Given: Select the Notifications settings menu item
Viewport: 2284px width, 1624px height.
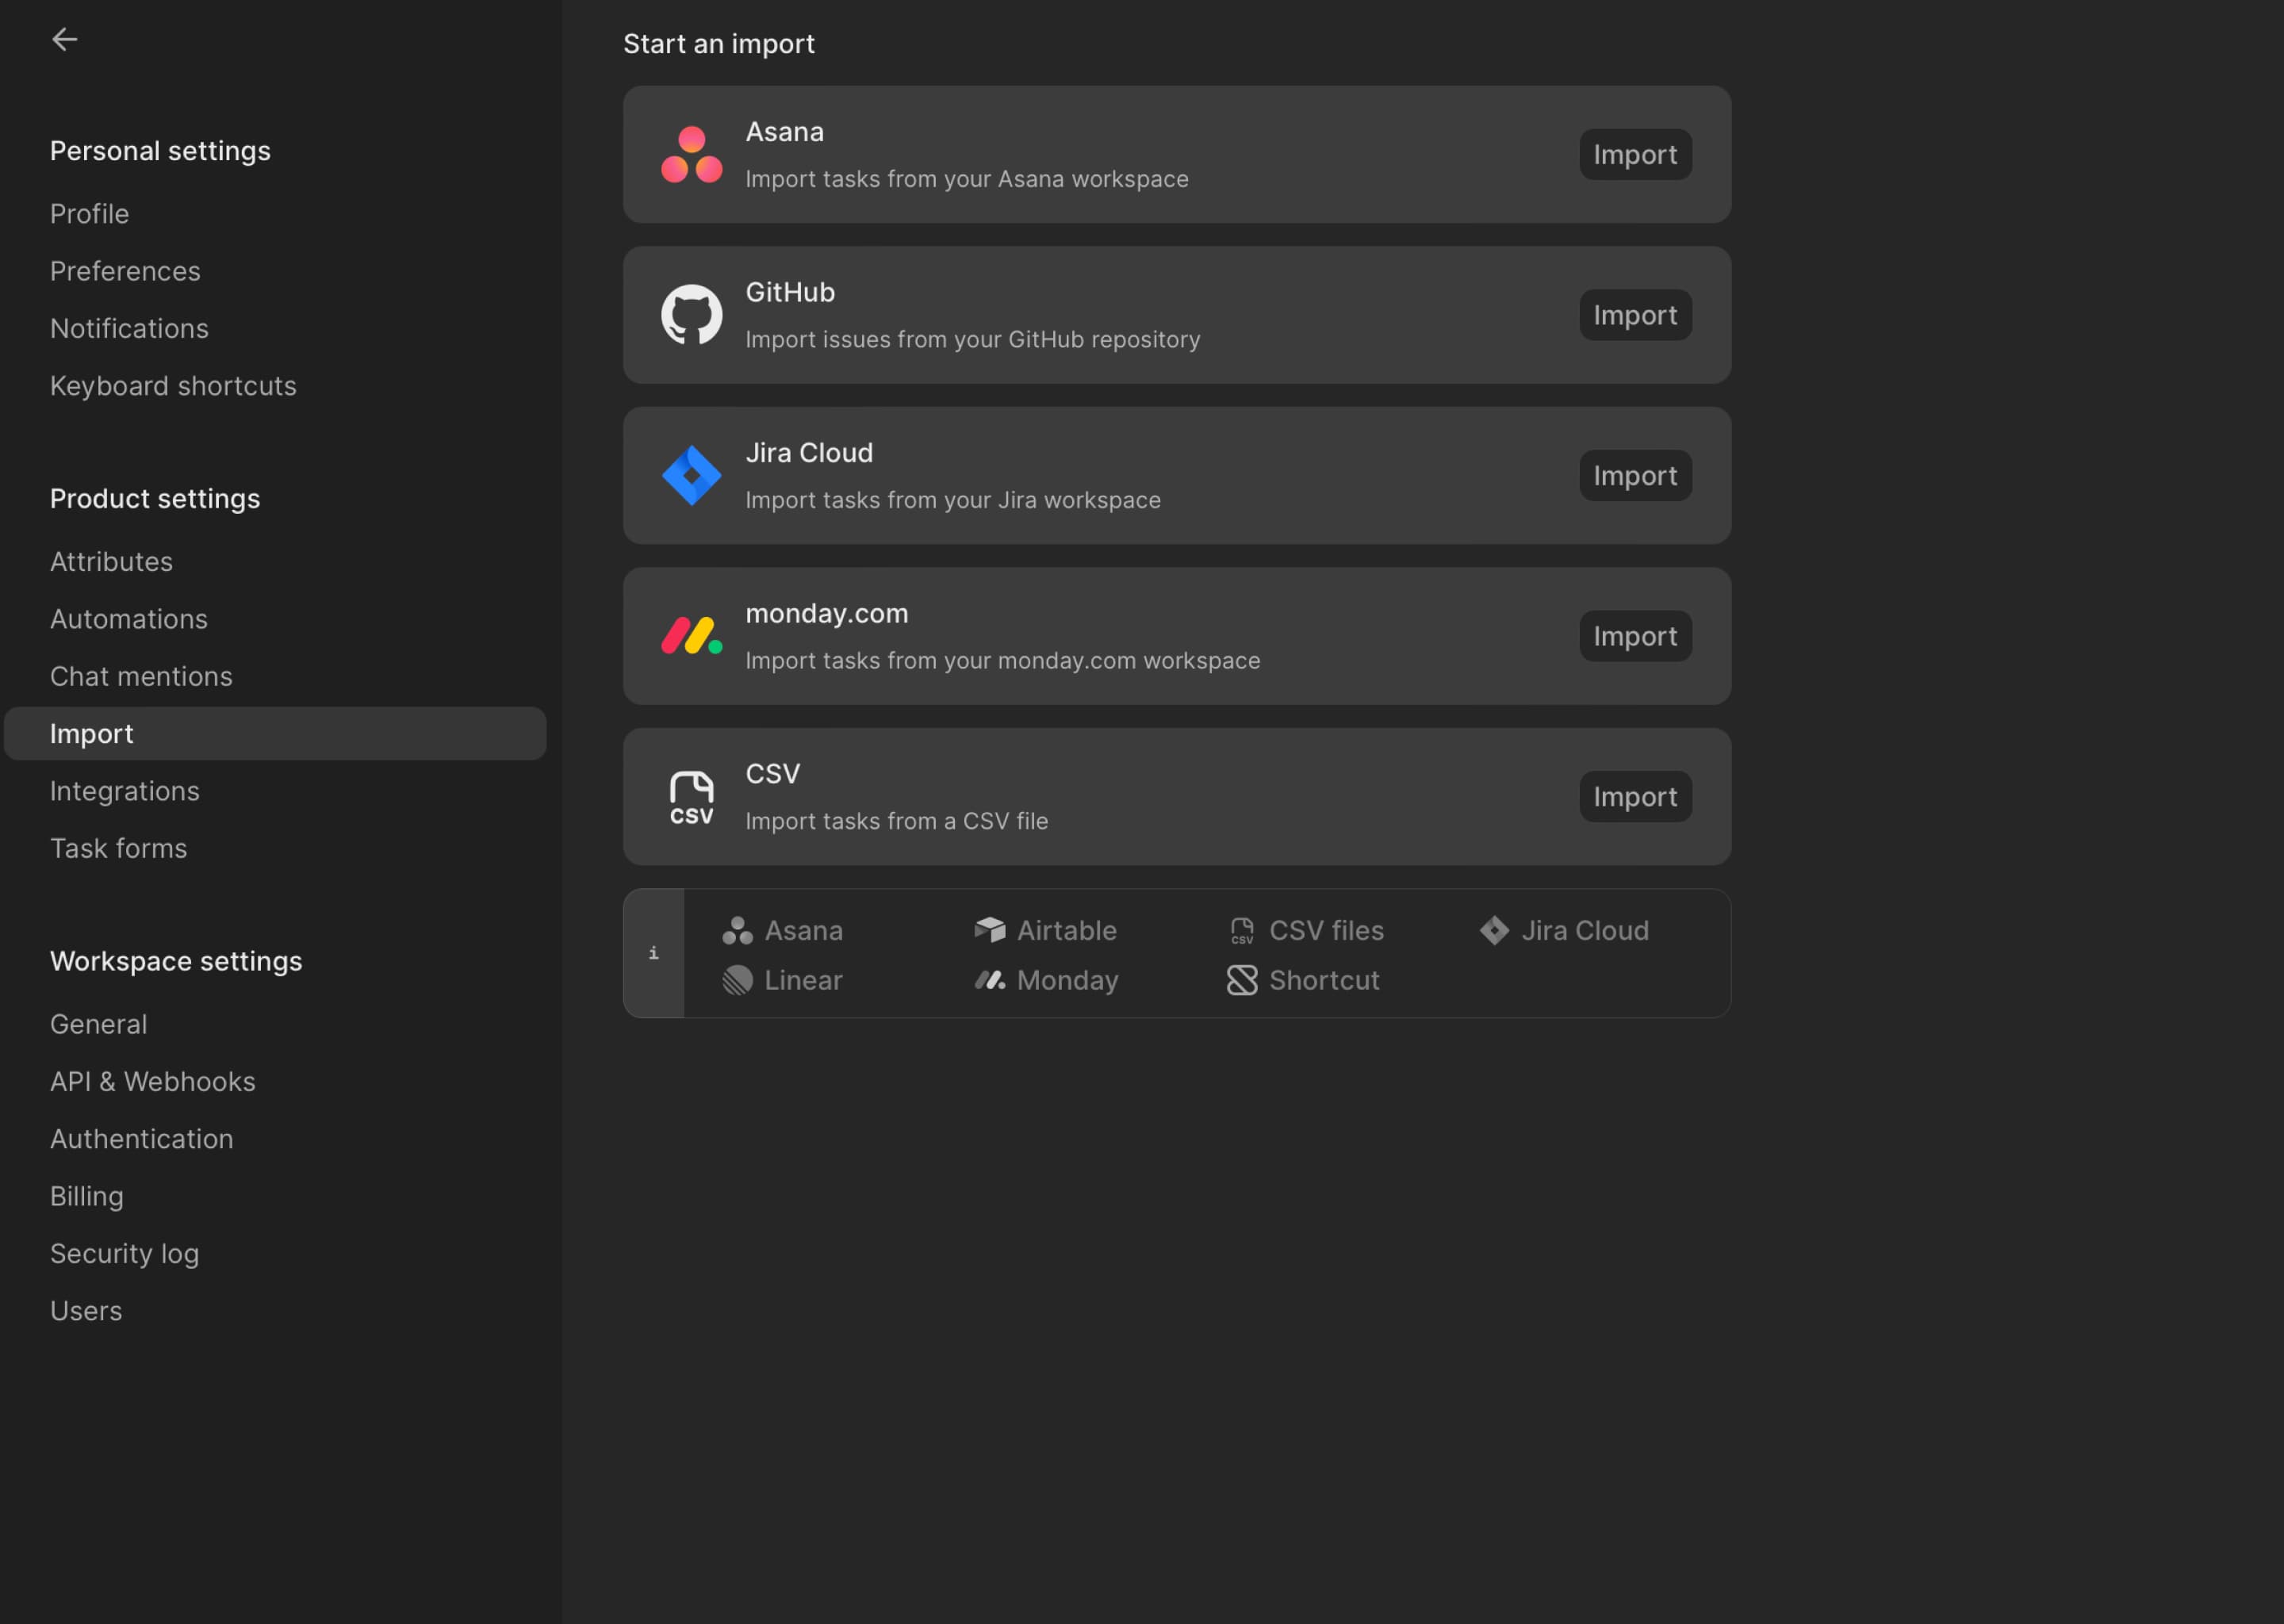Looking at the screenshot, I should (x=128, y=328).
